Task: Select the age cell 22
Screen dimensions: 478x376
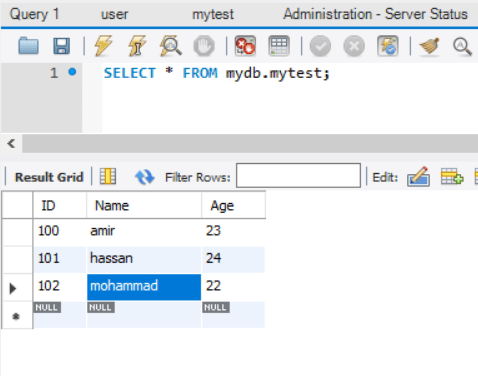Action: [233, 286]
